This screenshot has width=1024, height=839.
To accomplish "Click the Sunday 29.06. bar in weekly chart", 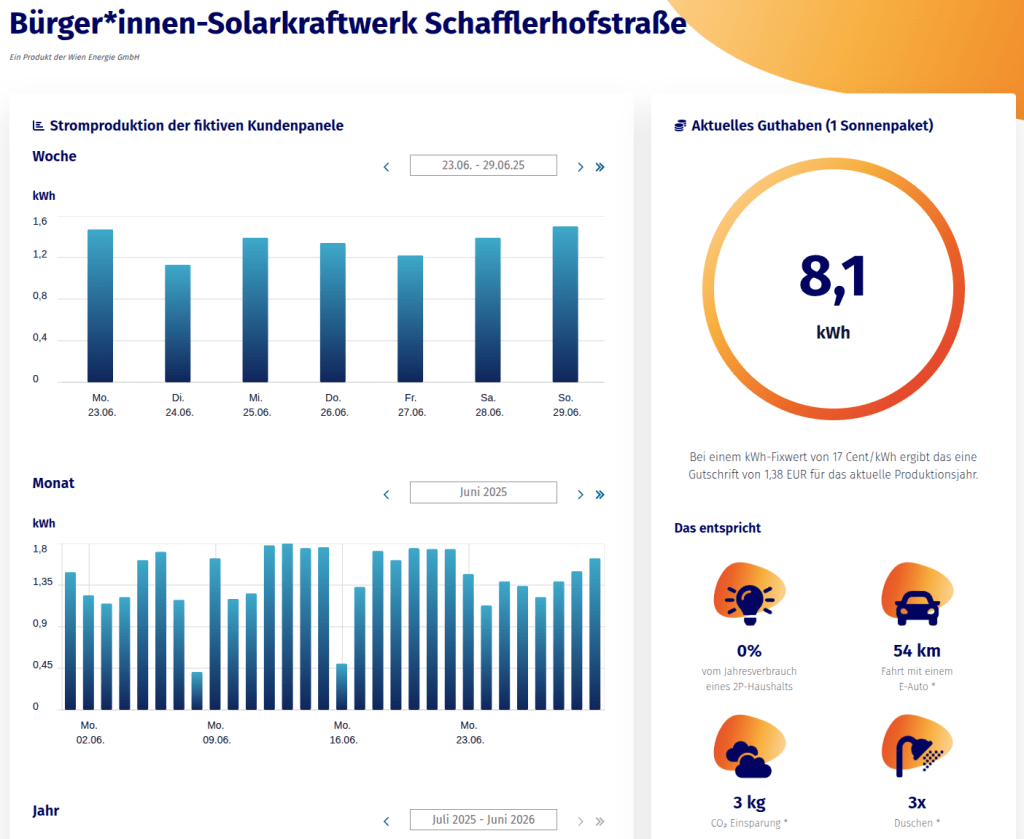I will 565,305.
